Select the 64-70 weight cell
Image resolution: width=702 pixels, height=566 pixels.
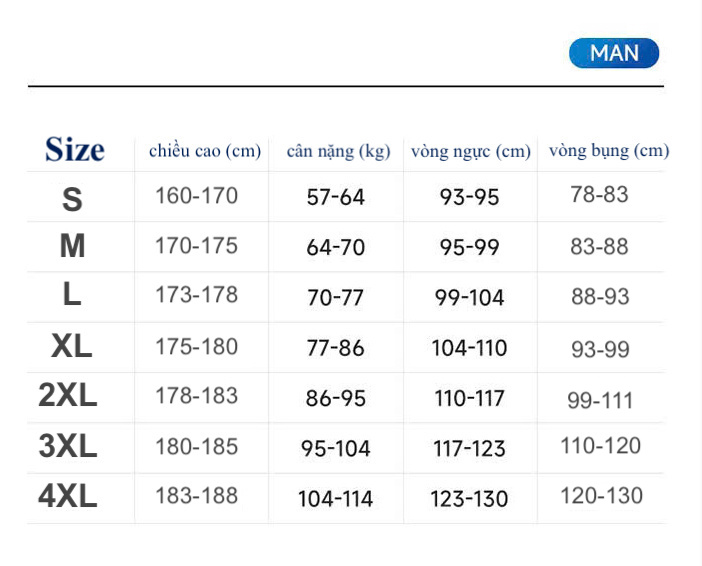(336, 247)
